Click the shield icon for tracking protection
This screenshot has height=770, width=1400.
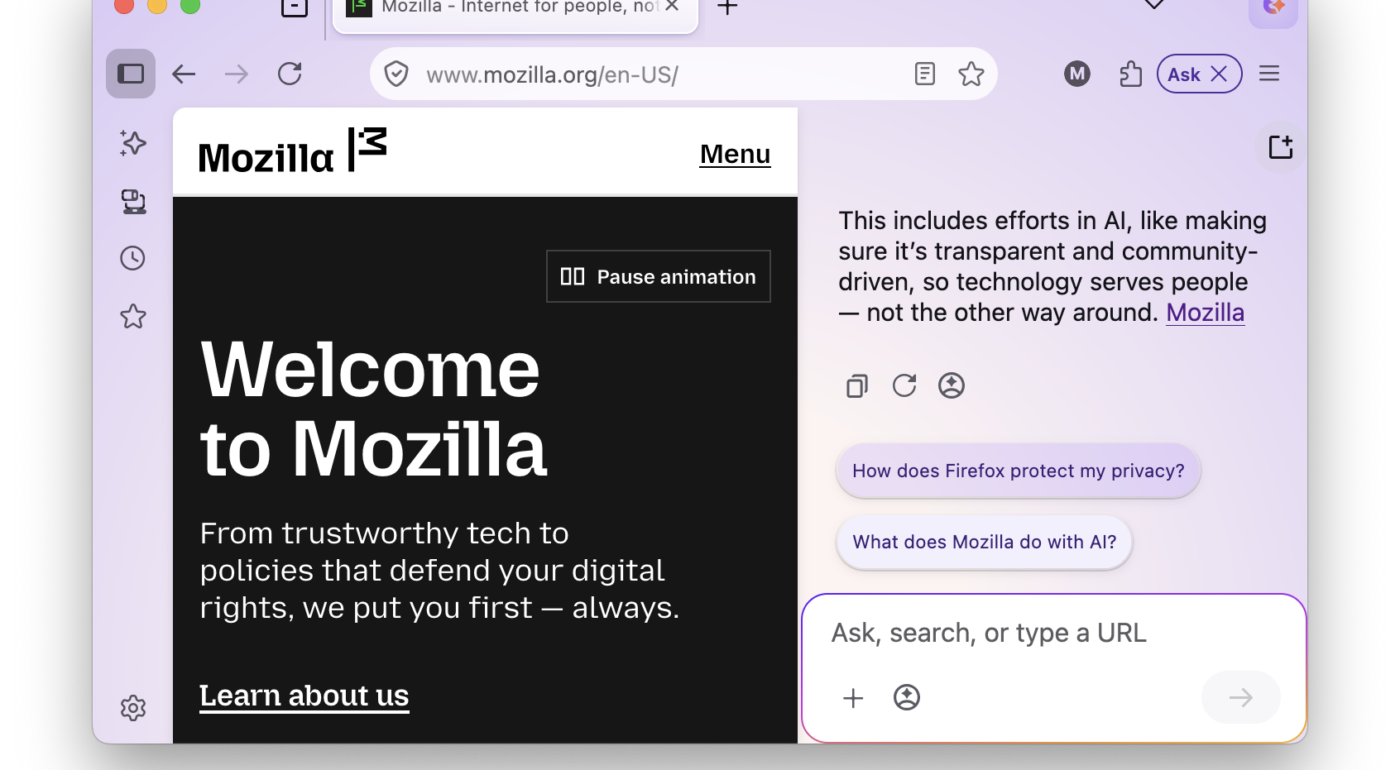[x=396, y=73]
